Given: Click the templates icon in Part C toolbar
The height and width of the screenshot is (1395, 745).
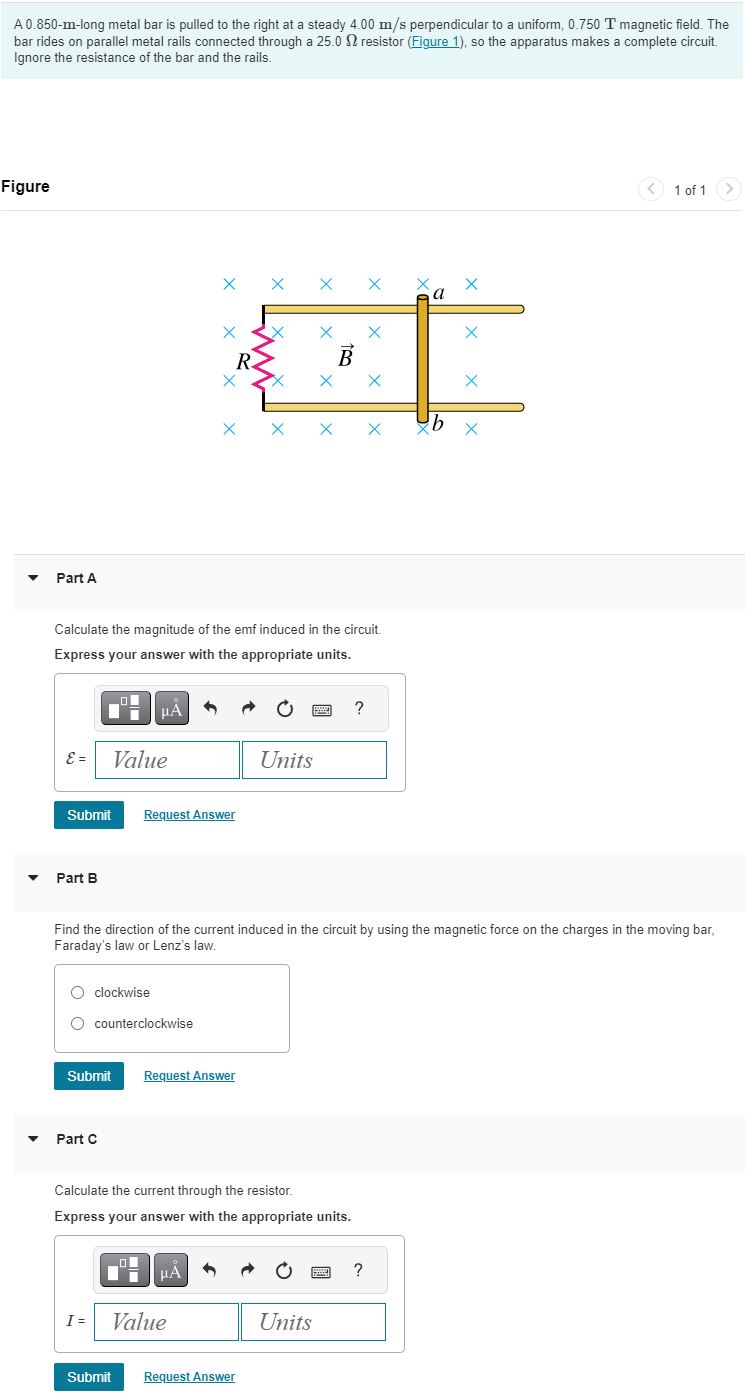Looking at the screenshot, I should point(124,1270).
